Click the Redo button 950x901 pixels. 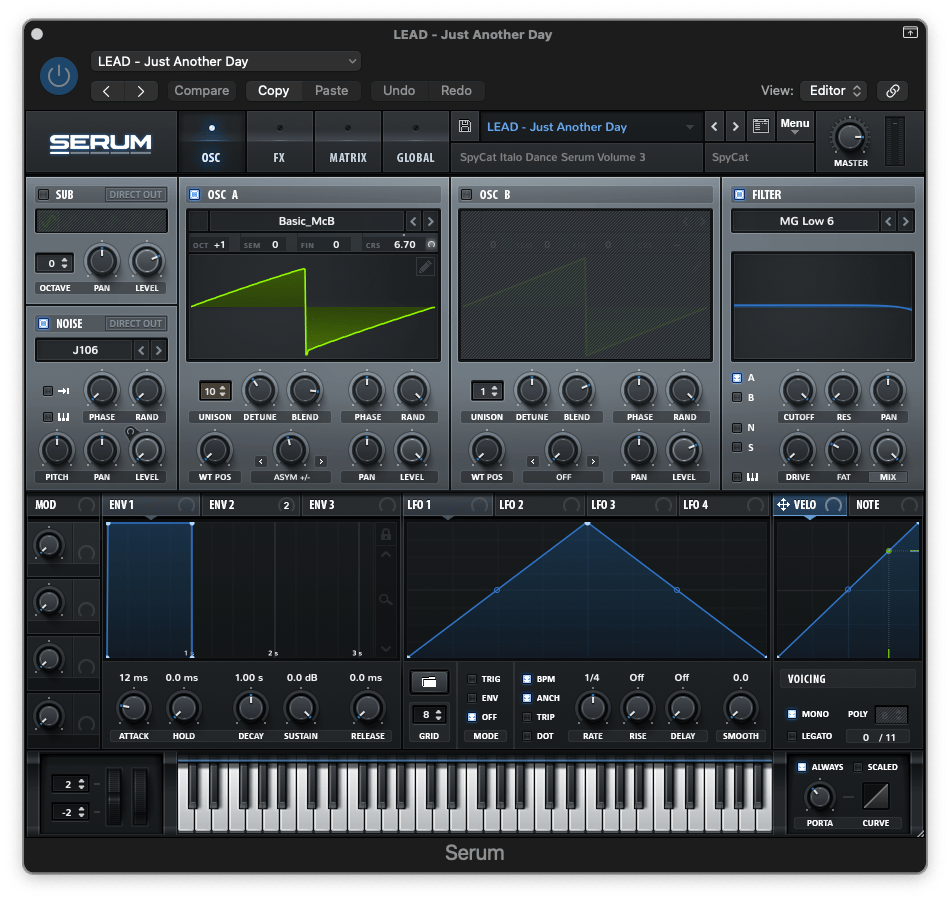pos(456,91)
